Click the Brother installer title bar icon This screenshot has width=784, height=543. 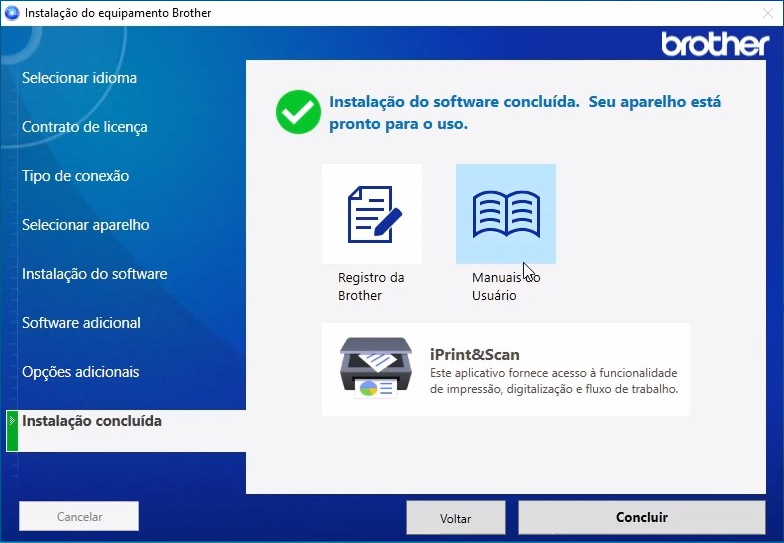[x=11, y=12]
